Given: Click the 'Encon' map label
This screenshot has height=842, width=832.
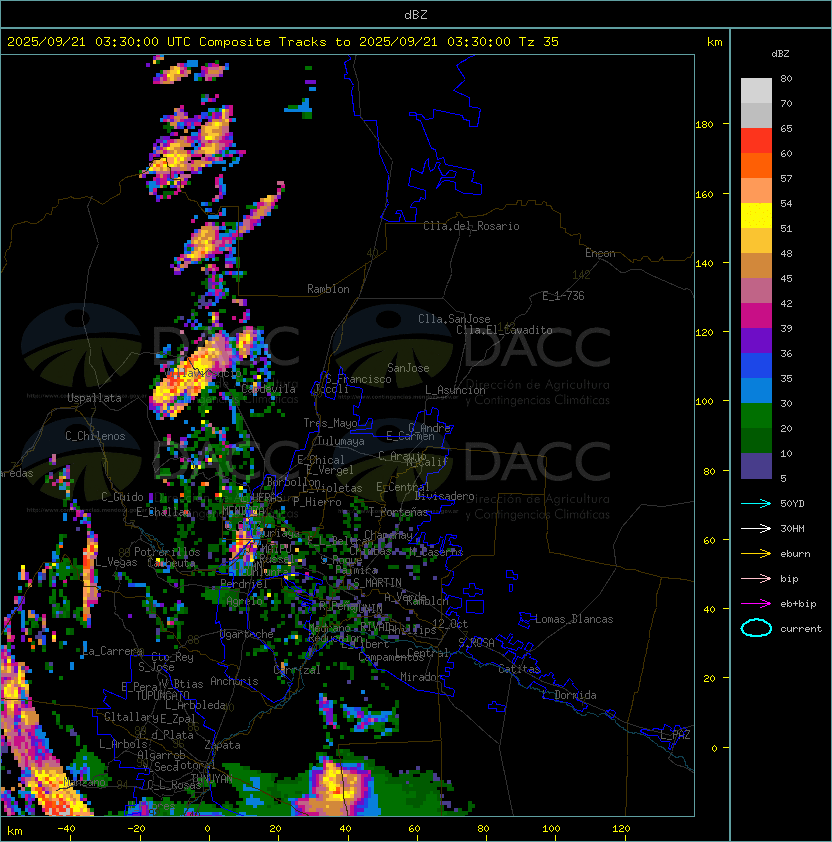Looking at the screenshot, I should point(600,253).
